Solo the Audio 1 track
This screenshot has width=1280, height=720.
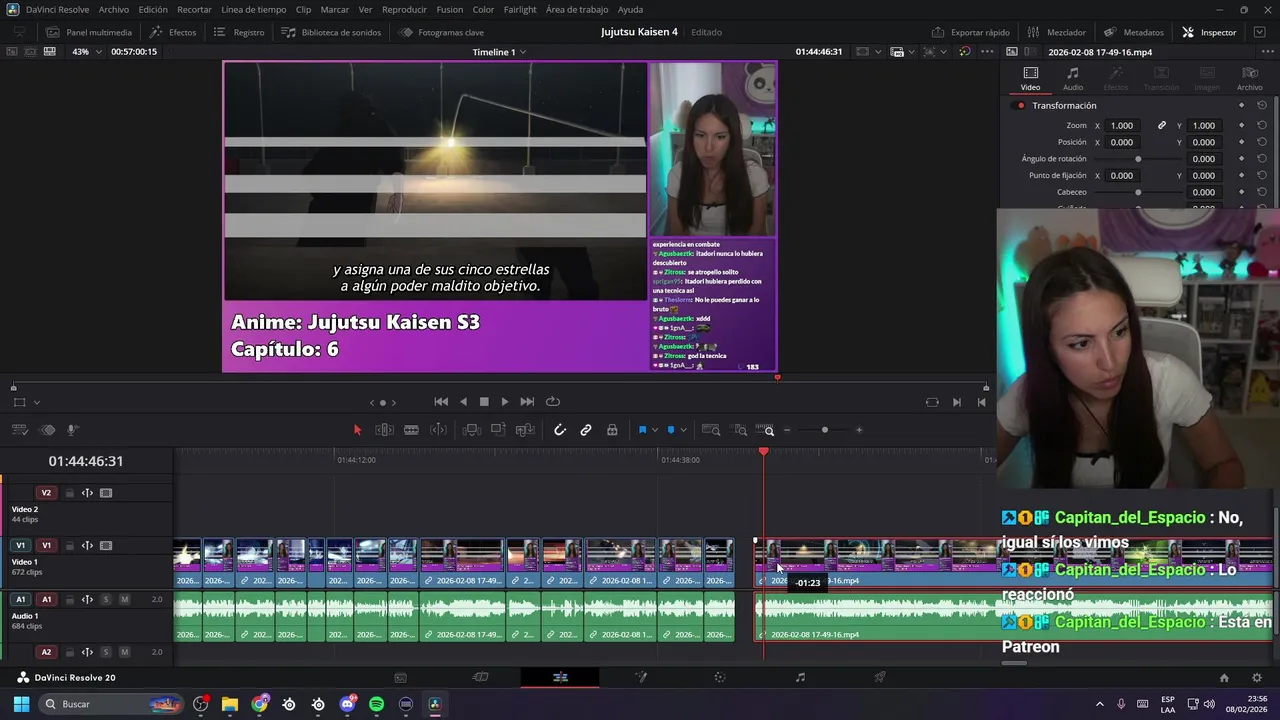click(x=105, y=600)
